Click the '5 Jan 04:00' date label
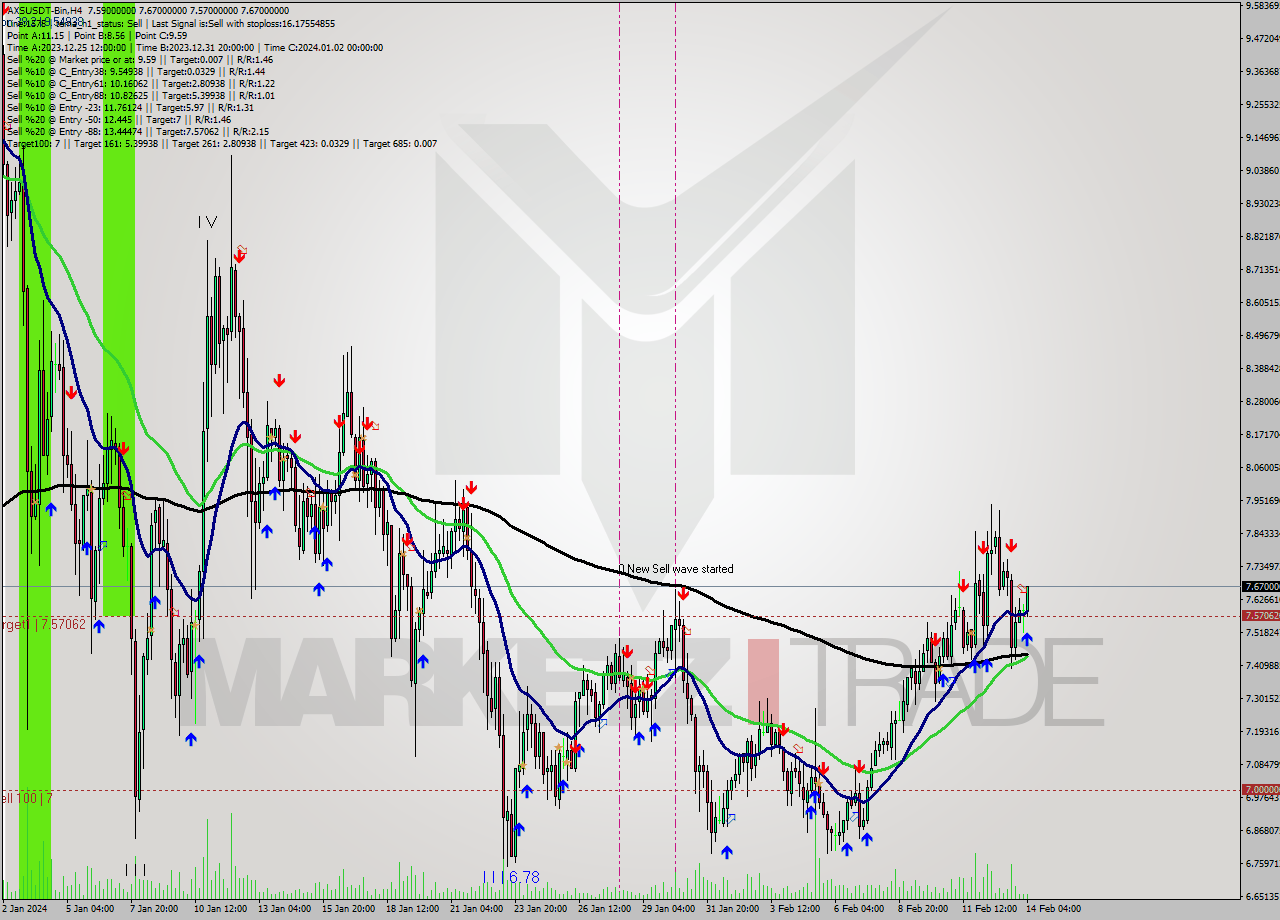Screen dimensions: 1280x920 89,909
